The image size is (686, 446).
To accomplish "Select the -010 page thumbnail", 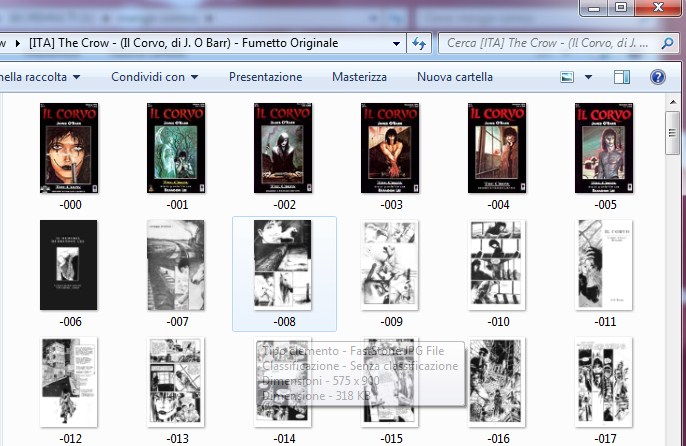I will coord(497,265).
